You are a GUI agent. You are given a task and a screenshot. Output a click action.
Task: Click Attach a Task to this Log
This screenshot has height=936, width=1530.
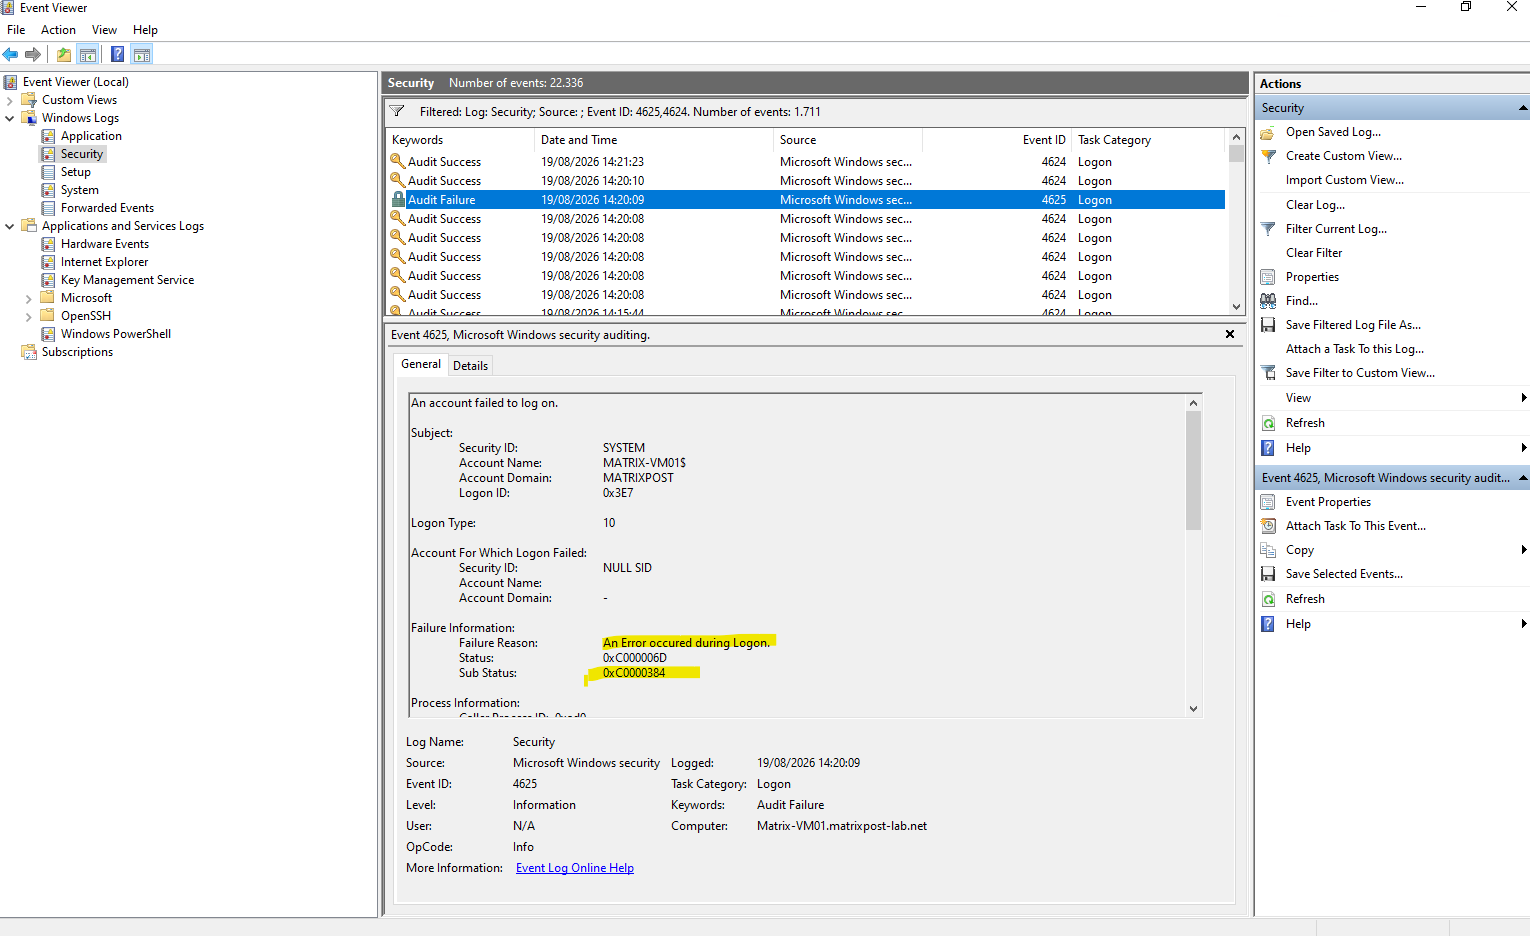coord(1355,349)
